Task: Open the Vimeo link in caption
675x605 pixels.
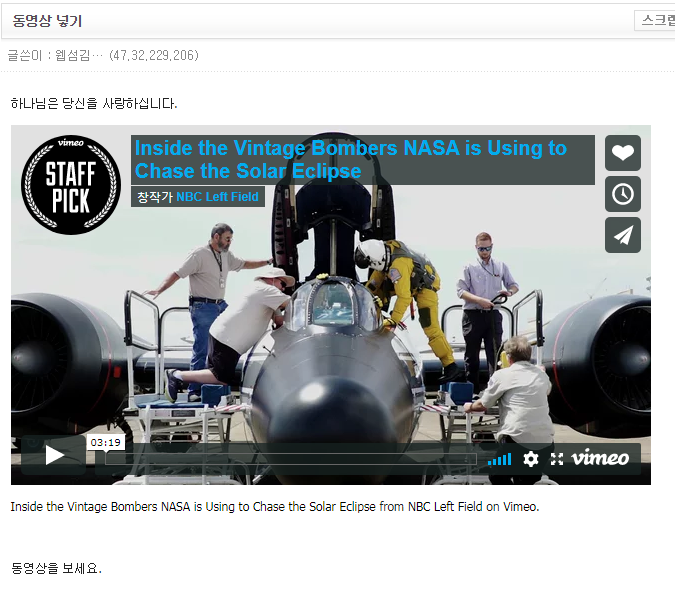Action: click(x=519, y=506)
